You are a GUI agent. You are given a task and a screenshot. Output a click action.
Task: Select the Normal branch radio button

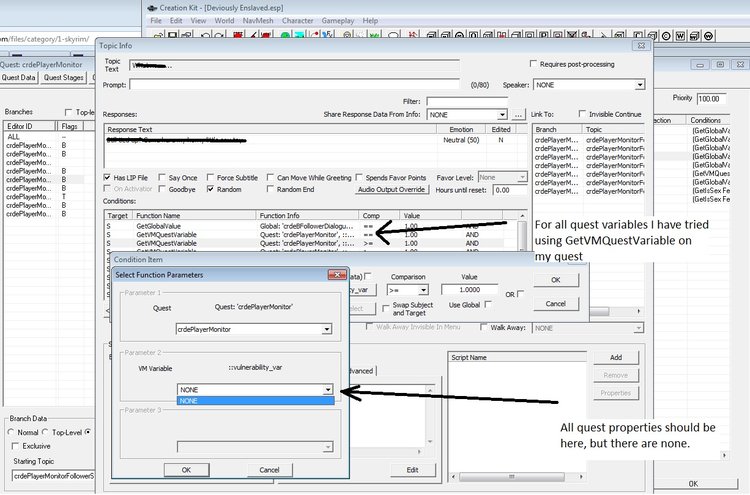click(11, 432)
